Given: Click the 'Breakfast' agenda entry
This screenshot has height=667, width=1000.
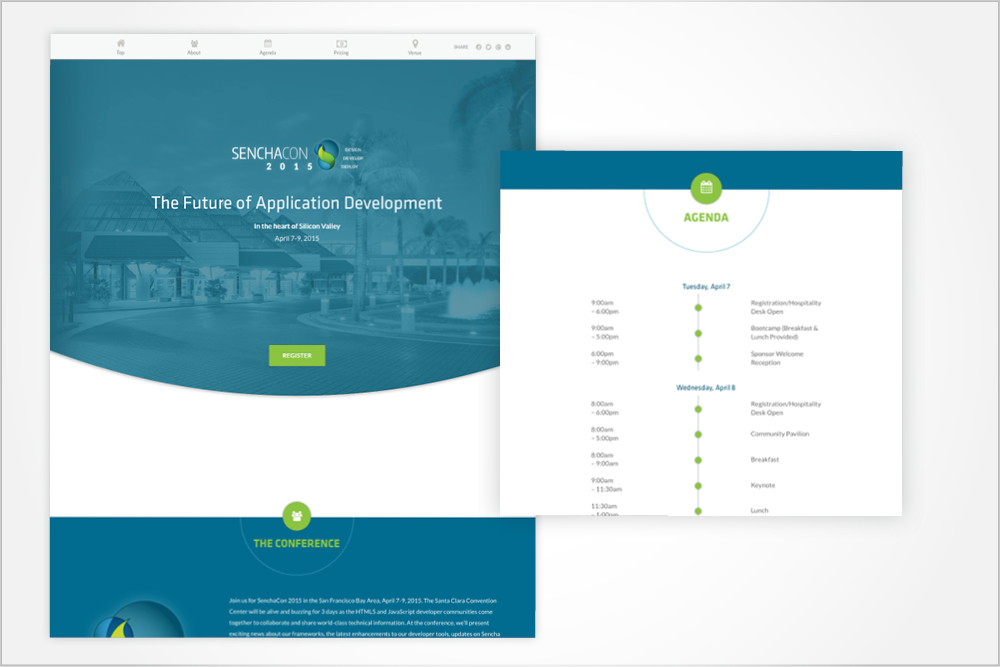Looking at the screenshot, I should 765,459.
